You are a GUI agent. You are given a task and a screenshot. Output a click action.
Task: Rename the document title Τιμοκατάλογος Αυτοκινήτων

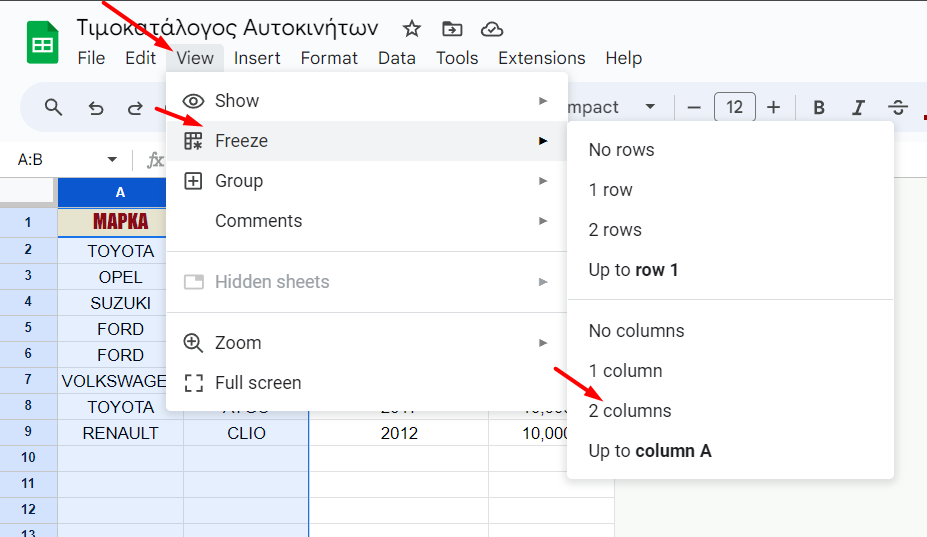228,28
